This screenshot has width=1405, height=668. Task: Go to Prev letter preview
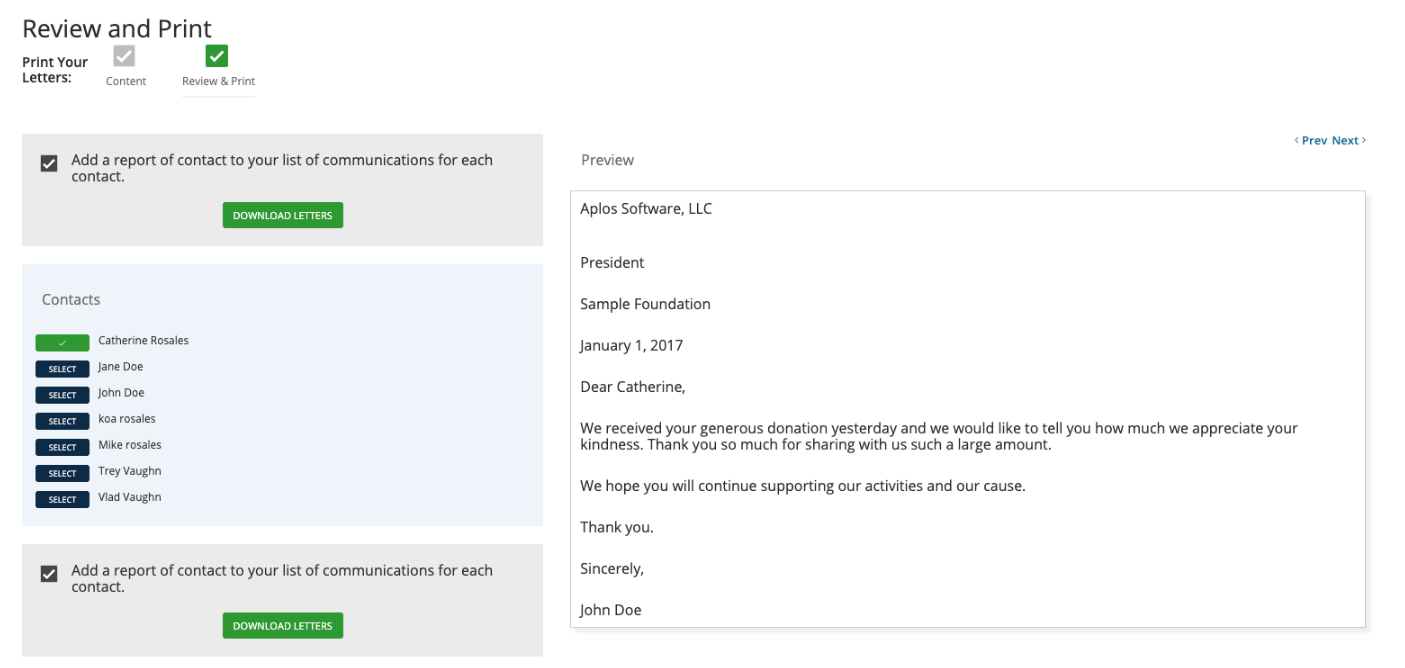click(1311, 140)
